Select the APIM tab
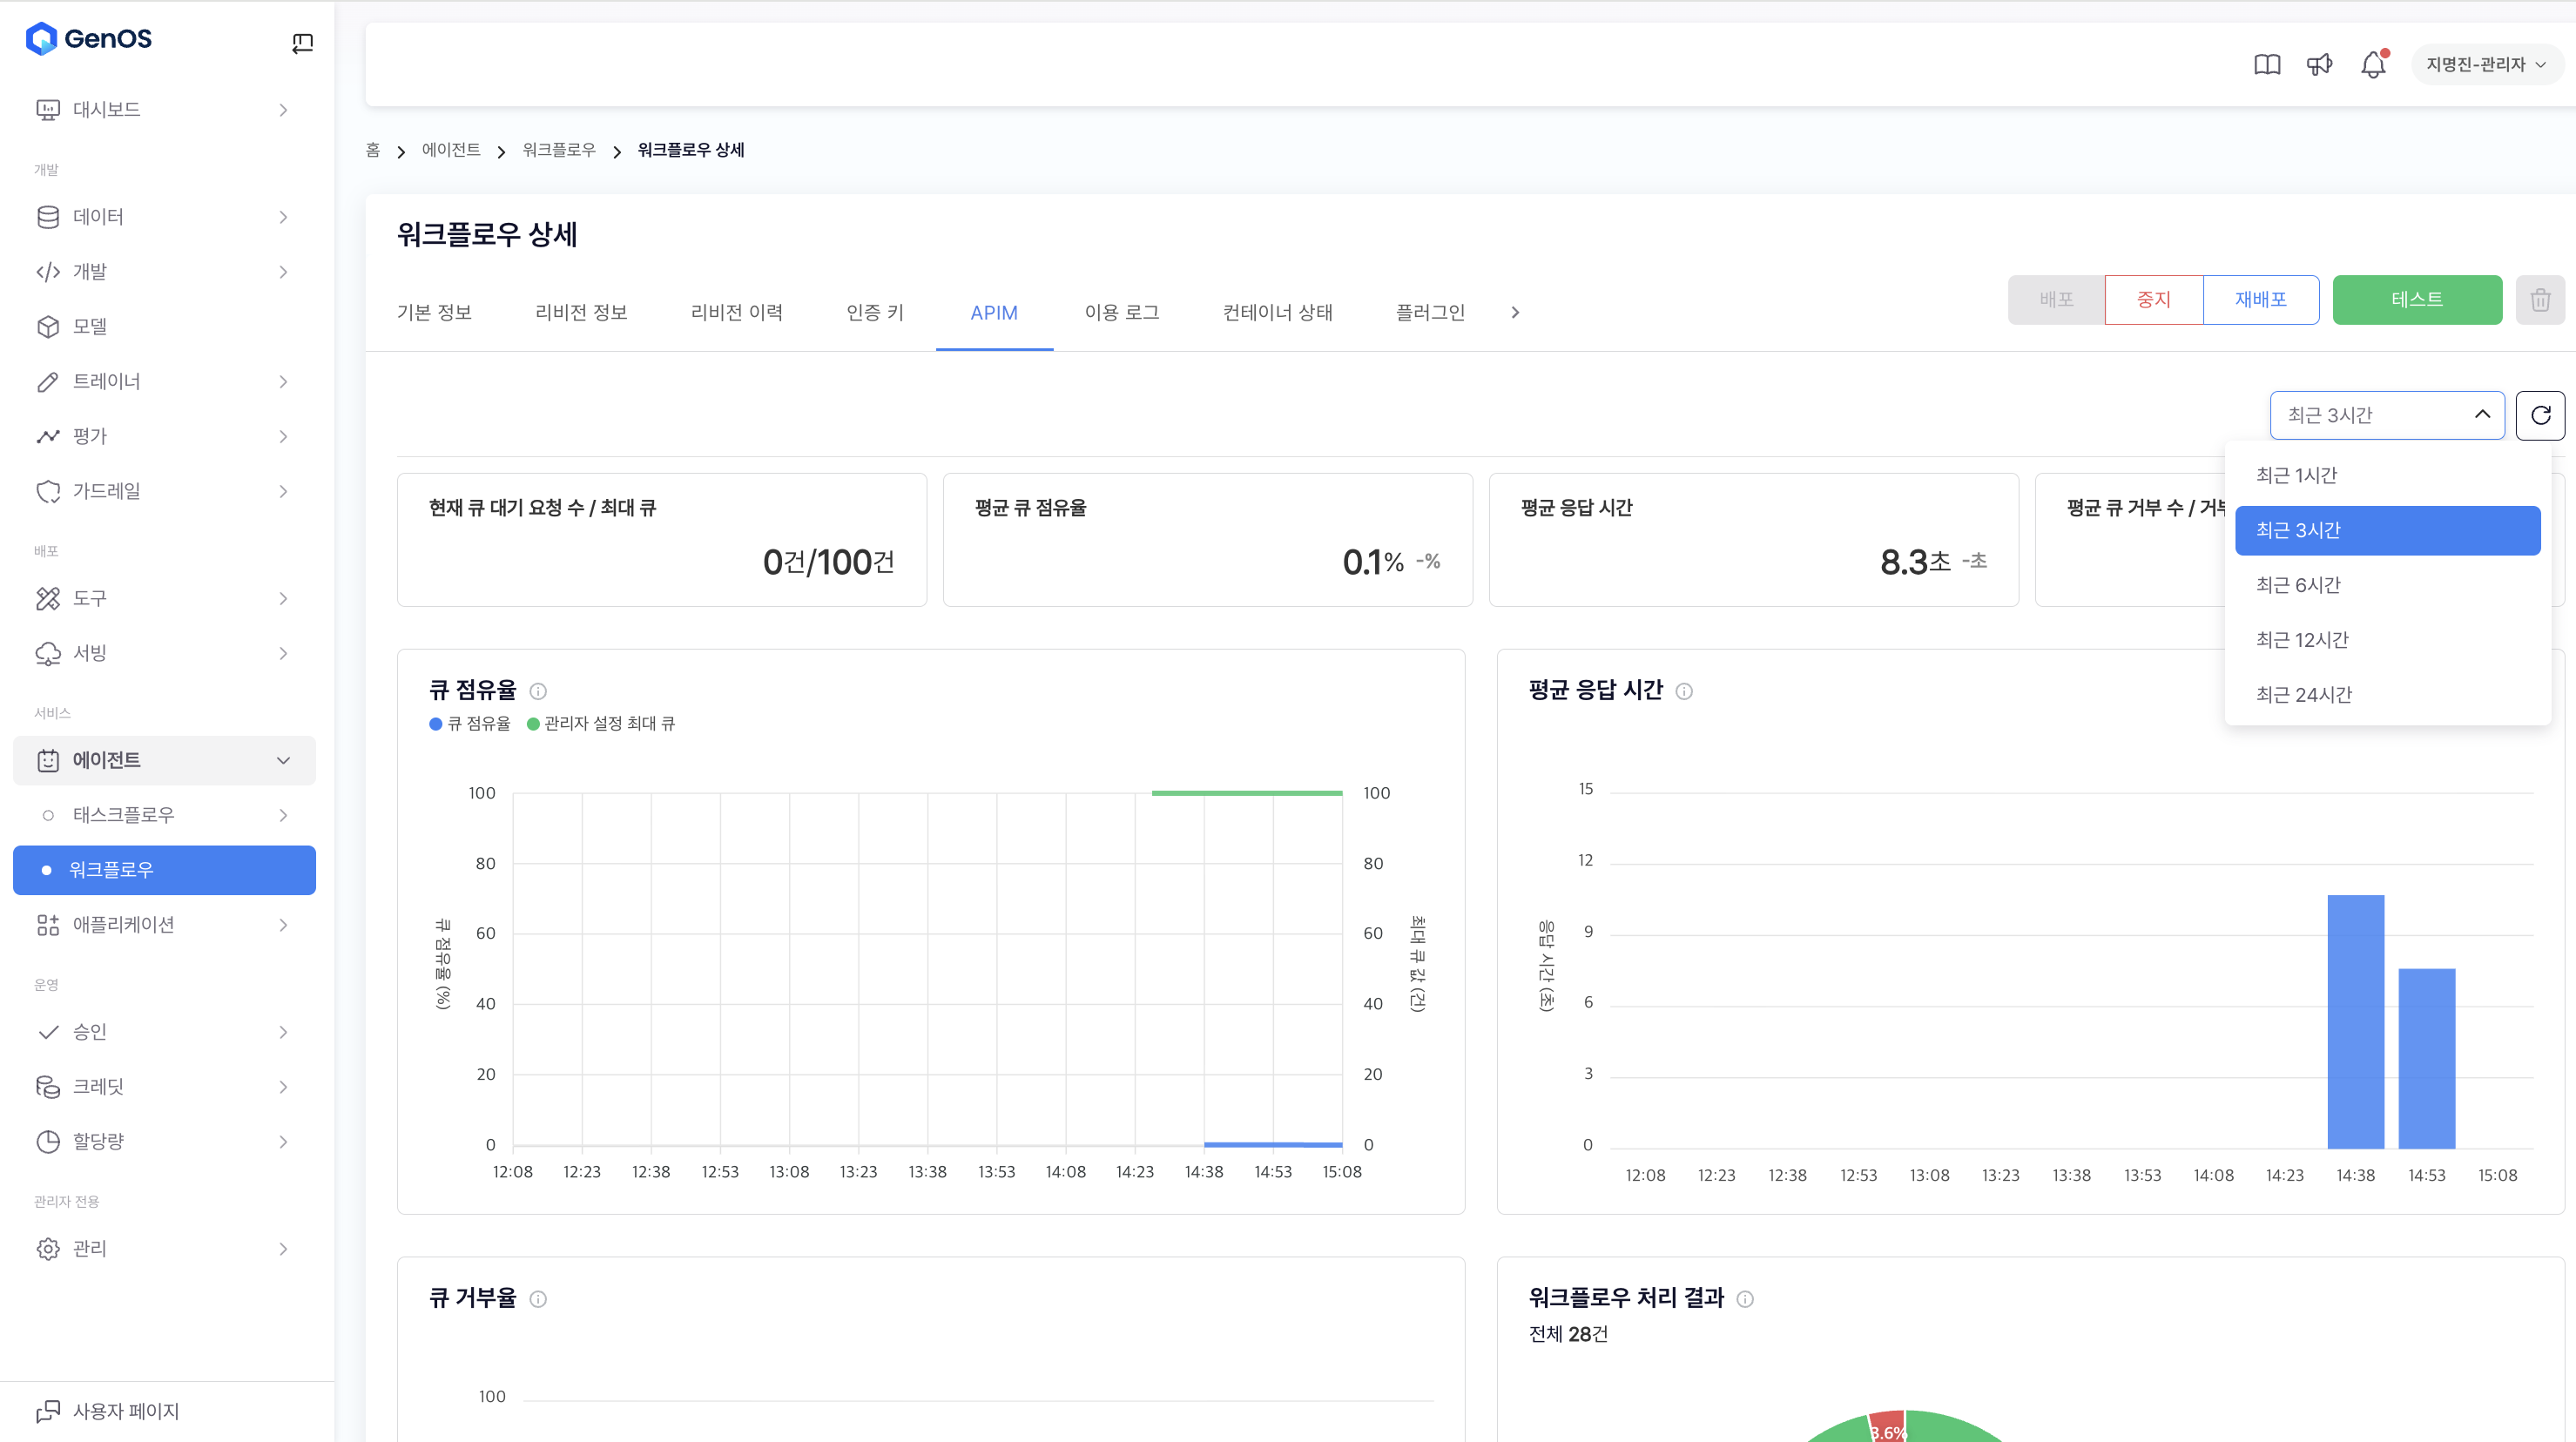2576x1442 pixels. pyautogui.click(x=994, y=313)
